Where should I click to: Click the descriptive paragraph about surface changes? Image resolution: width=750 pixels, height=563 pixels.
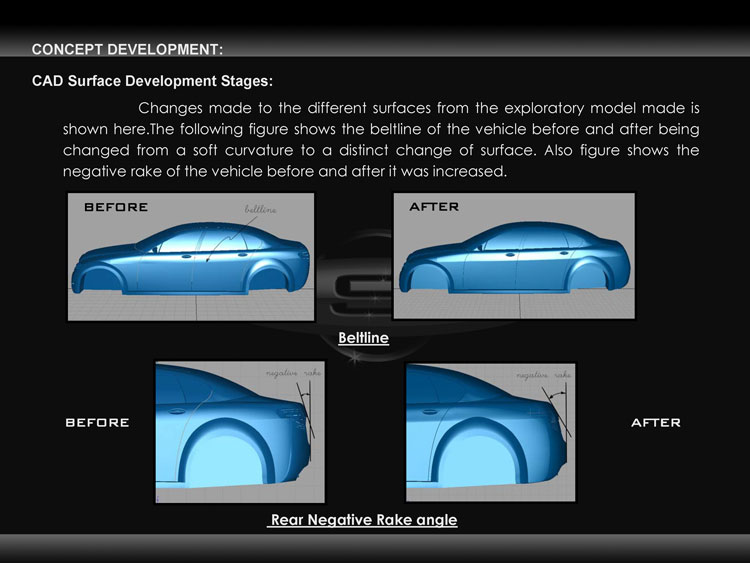pos(381,140)
